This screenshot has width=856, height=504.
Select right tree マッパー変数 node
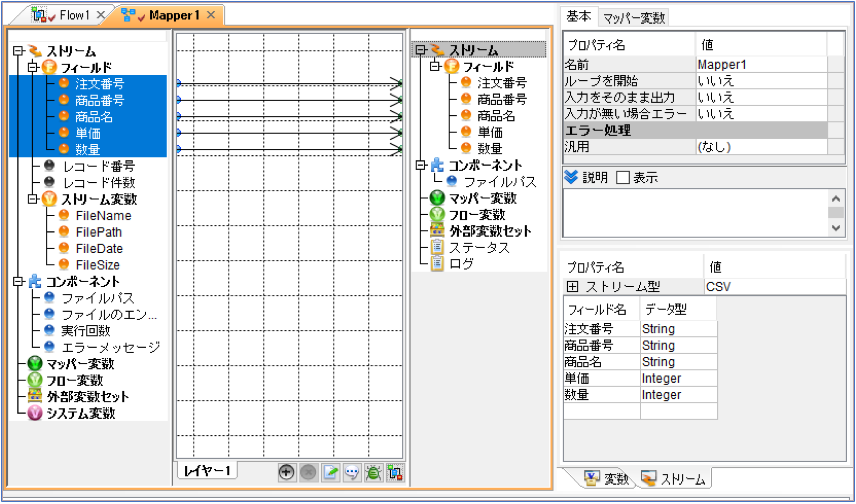pyautogui.click(x=483, y=198)
